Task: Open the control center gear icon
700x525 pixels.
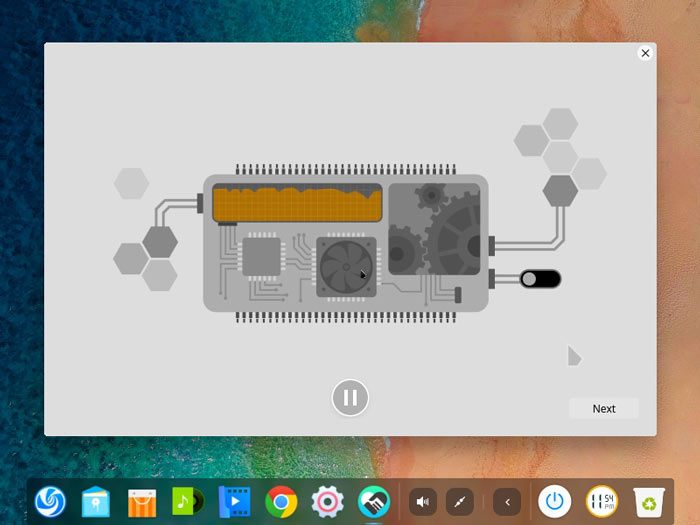Action: tap(327, 502)
